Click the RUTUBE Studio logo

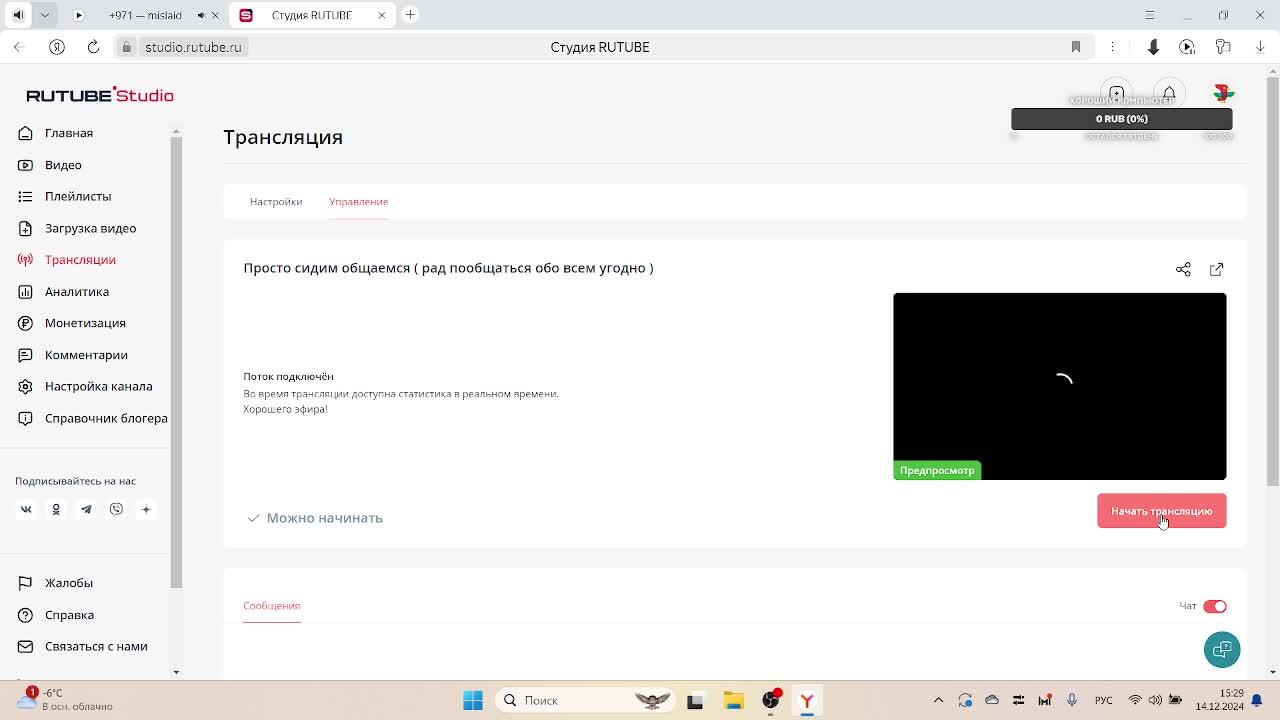100,95
